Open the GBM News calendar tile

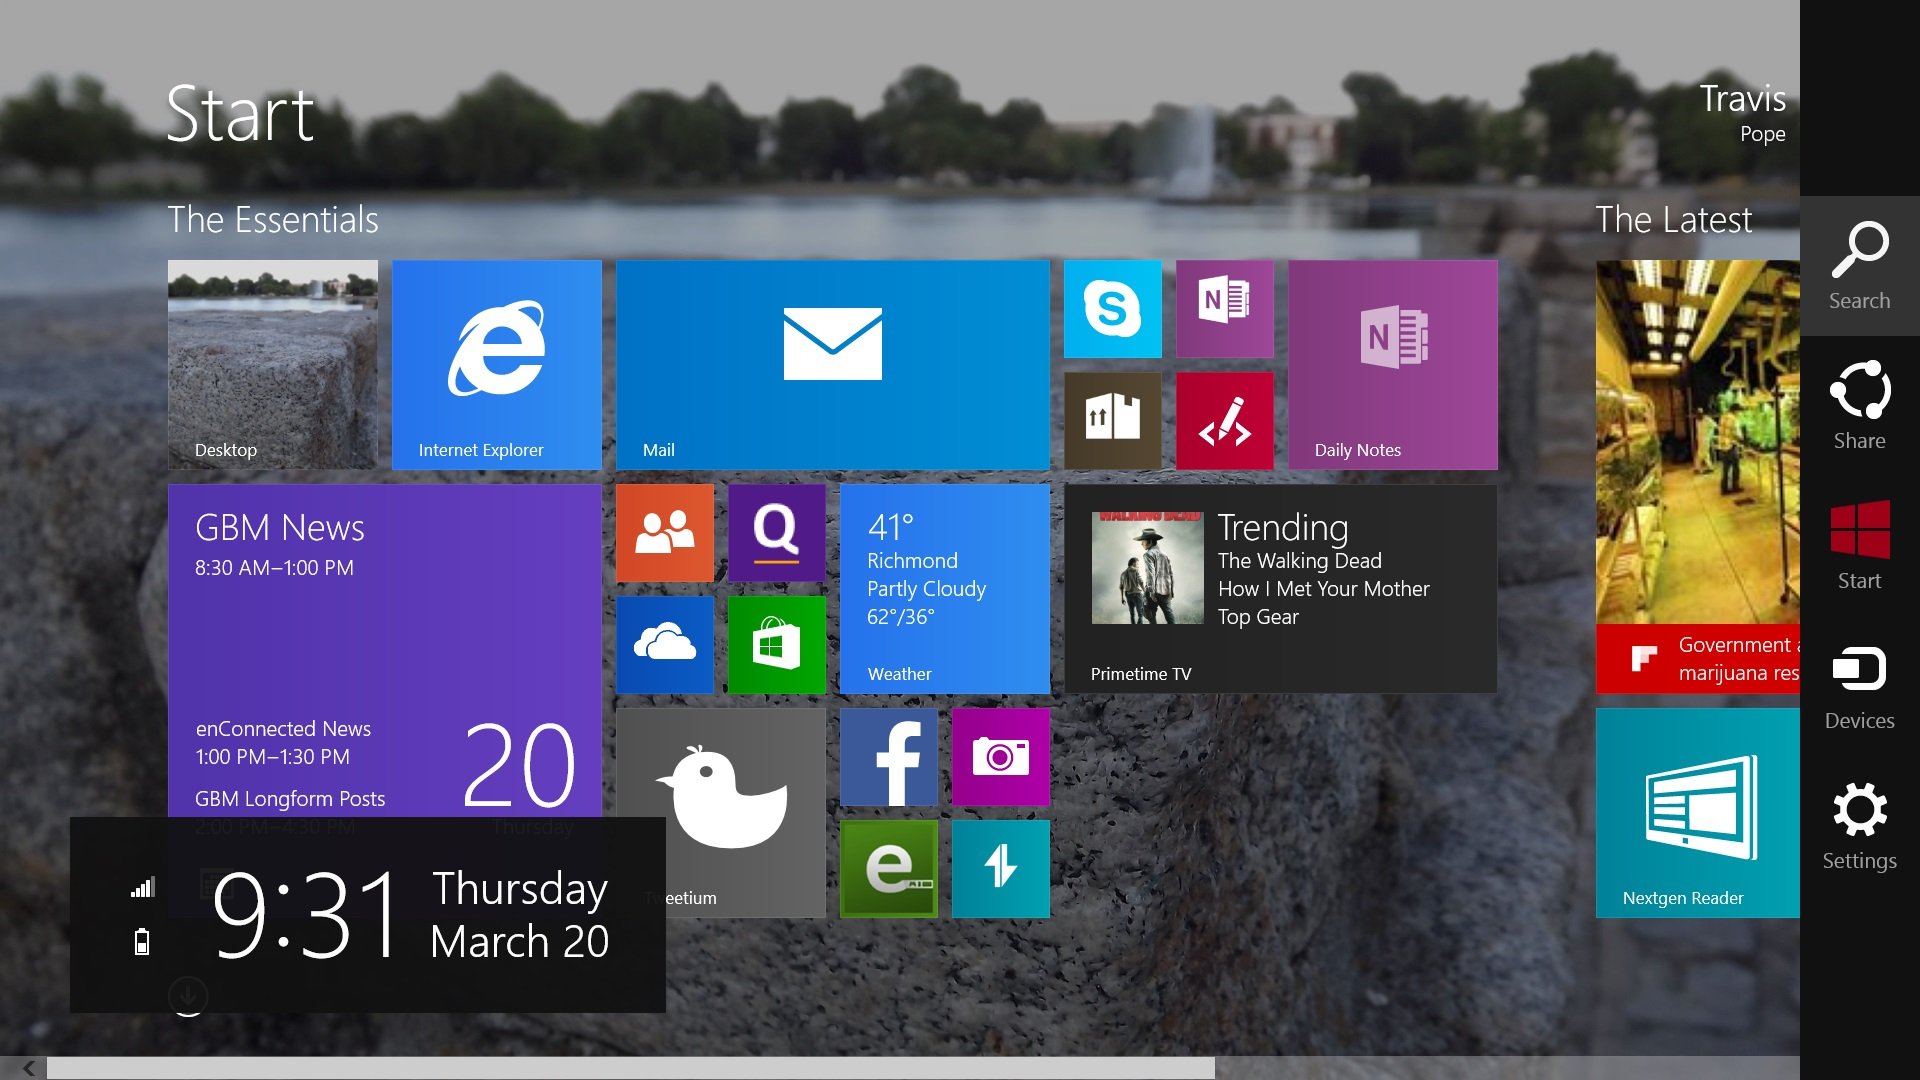point(385,650)
